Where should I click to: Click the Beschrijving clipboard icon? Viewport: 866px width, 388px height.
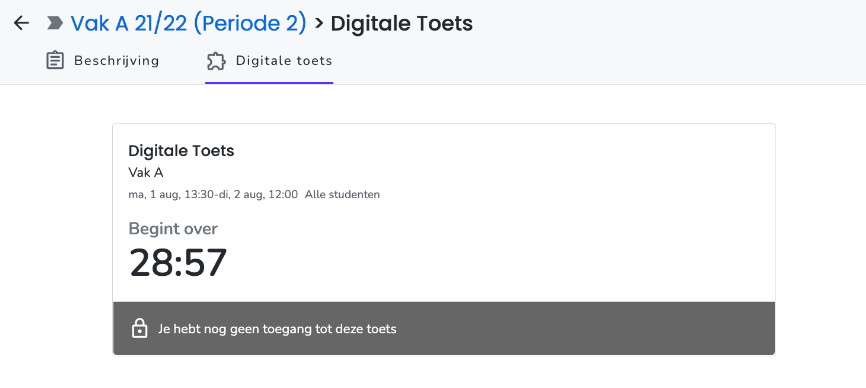(x=55, y=61)
